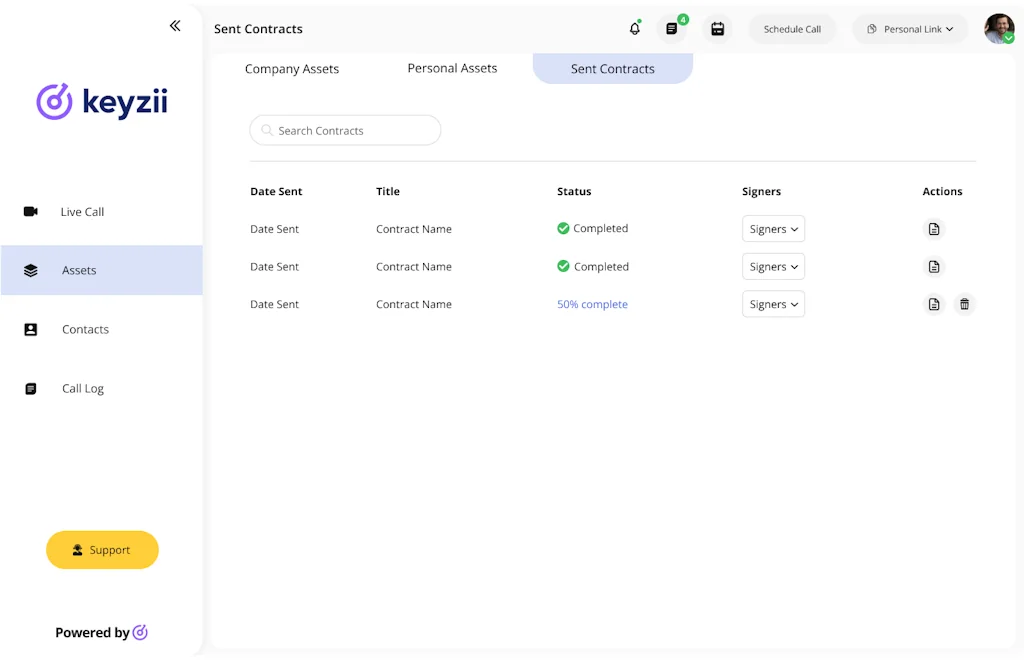Collapse the sidebar with double chevron icon
1024x662 pixels.
tap(175, 26)
